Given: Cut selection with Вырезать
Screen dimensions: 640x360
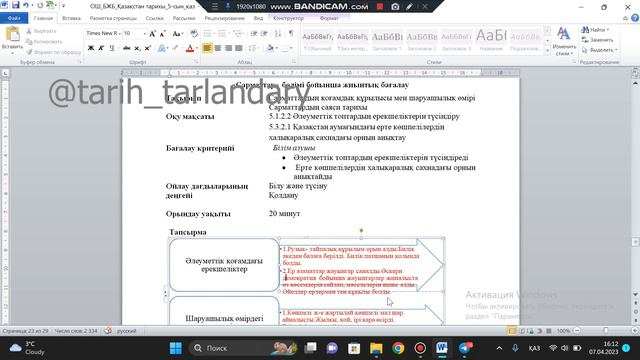Looking at the screenshot, I should [41, 31].
